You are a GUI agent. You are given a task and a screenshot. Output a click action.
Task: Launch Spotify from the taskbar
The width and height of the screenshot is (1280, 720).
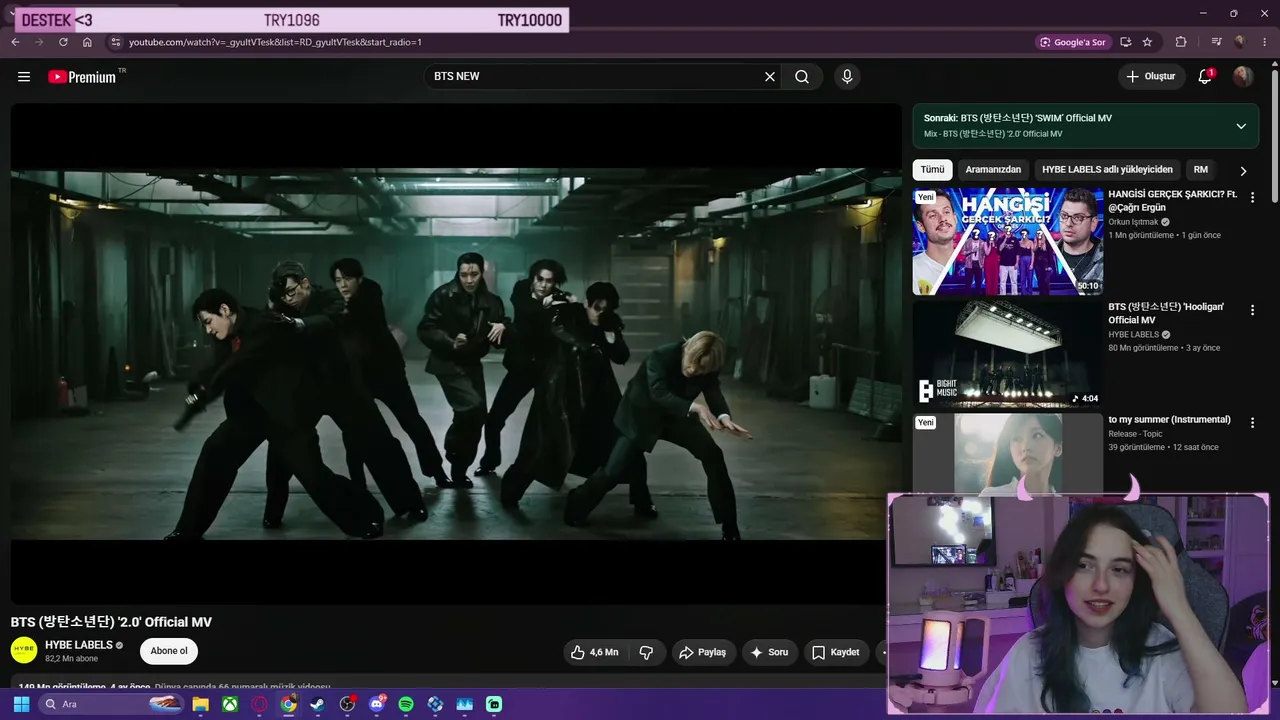(406, 704)
